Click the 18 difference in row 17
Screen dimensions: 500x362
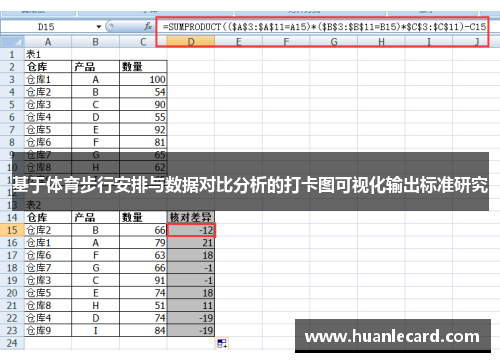click(x=191, y=255)
